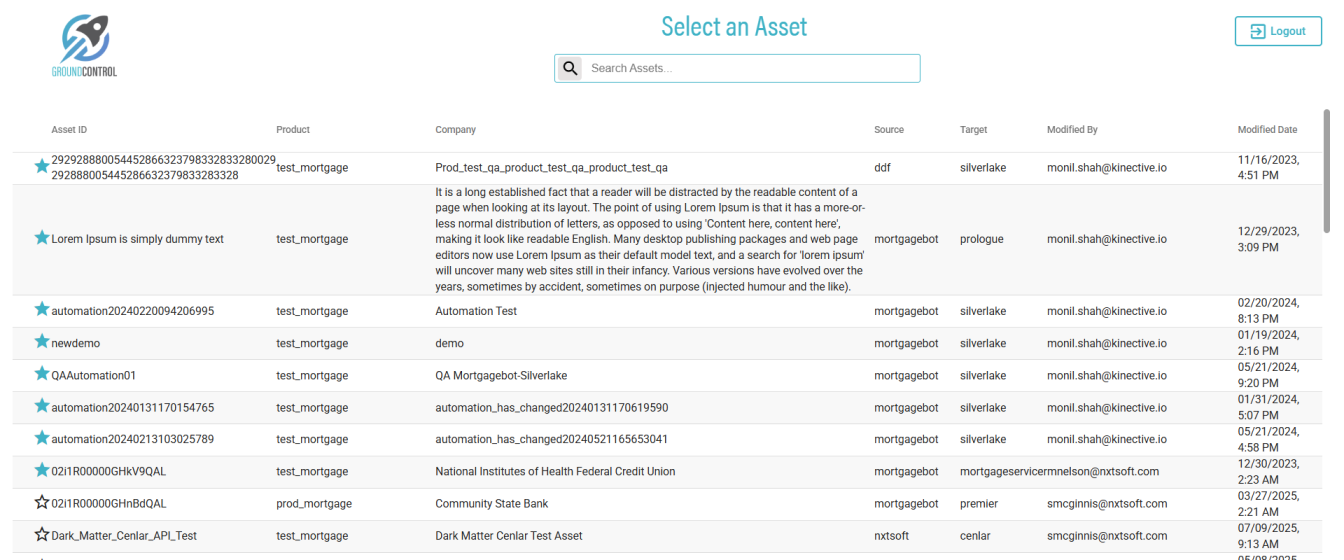
Task: Sort by Modified Date column header
Action: (1267, 130)
